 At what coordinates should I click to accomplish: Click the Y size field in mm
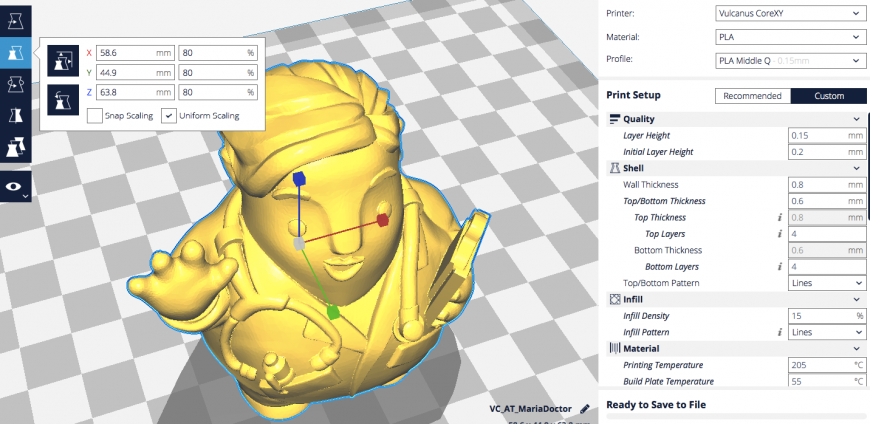click(135, 73)
